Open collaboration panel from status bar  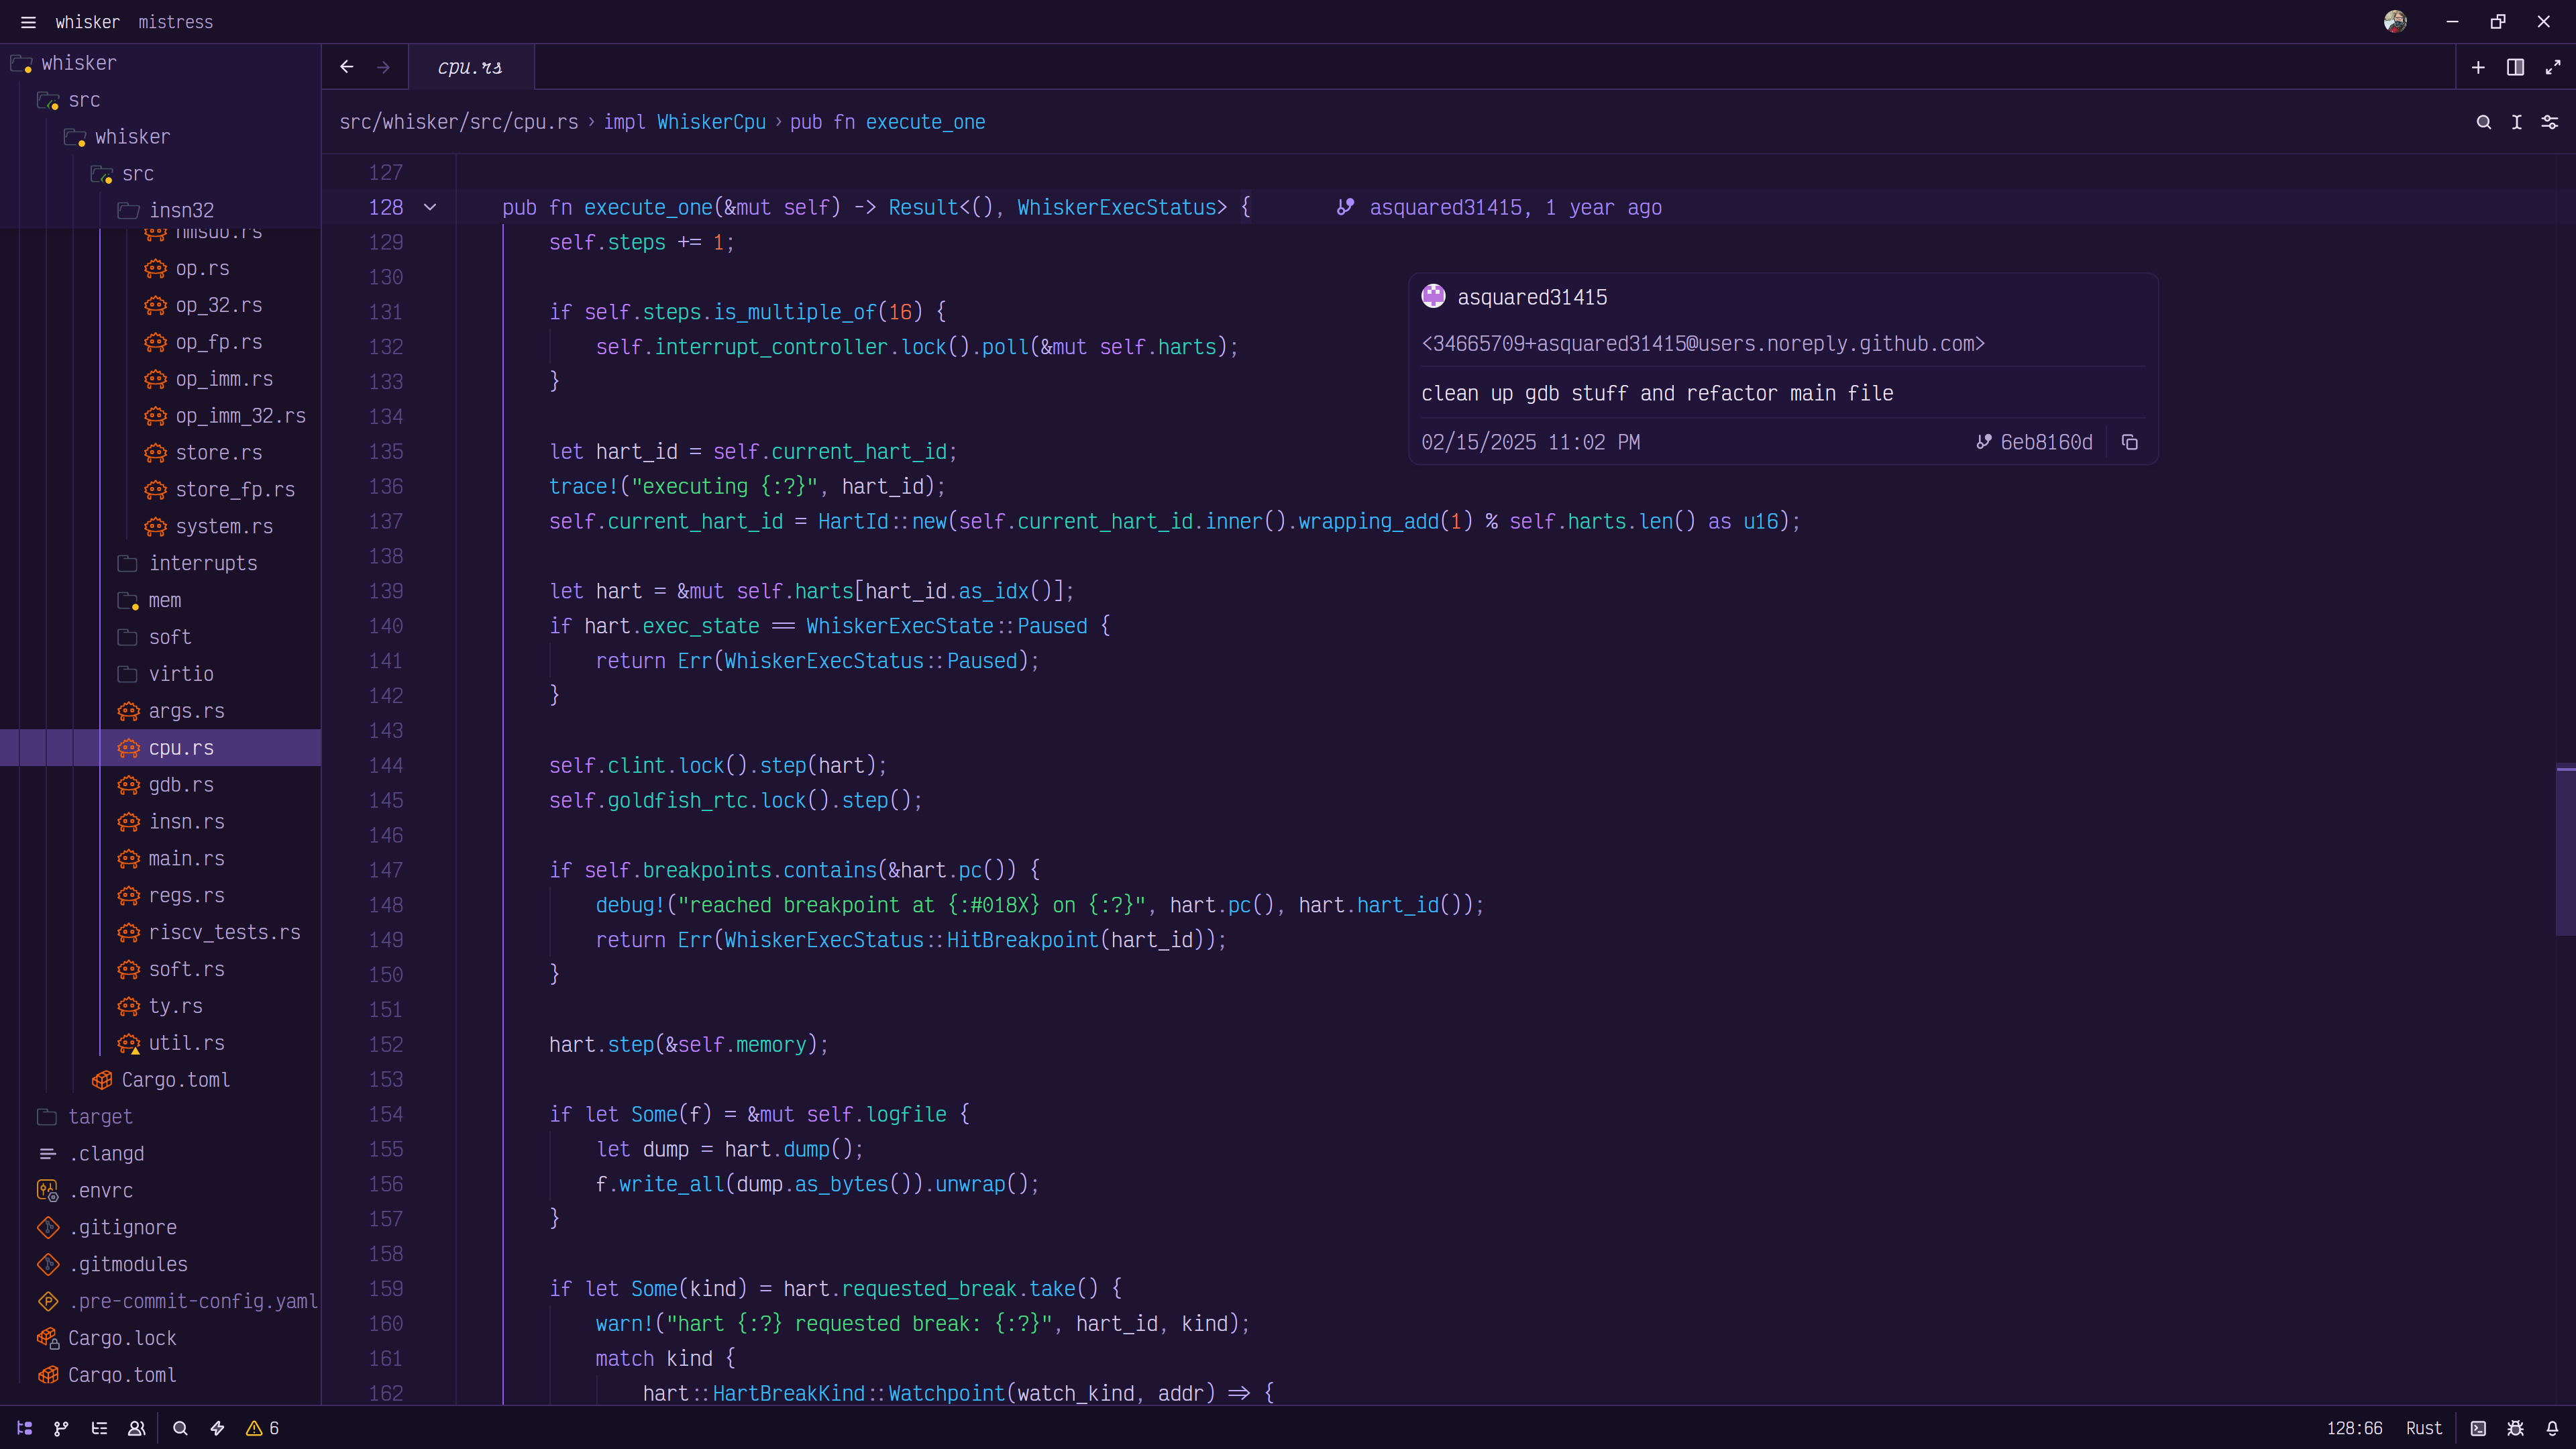(137, 1428)
